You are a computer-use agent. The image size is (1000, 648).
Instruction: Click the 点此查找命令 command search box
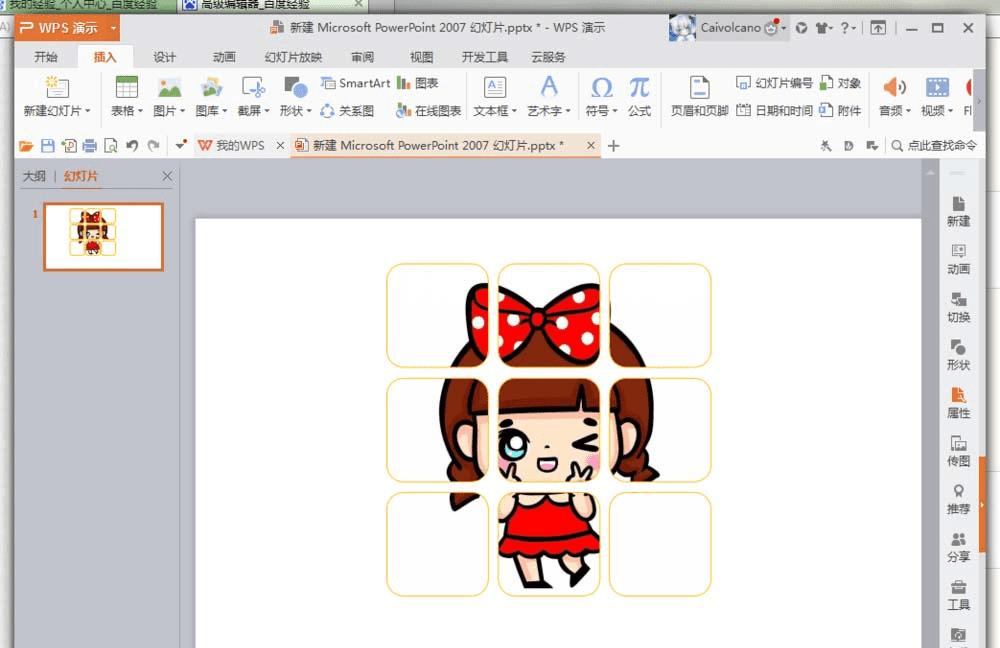(x=934, y=146)
